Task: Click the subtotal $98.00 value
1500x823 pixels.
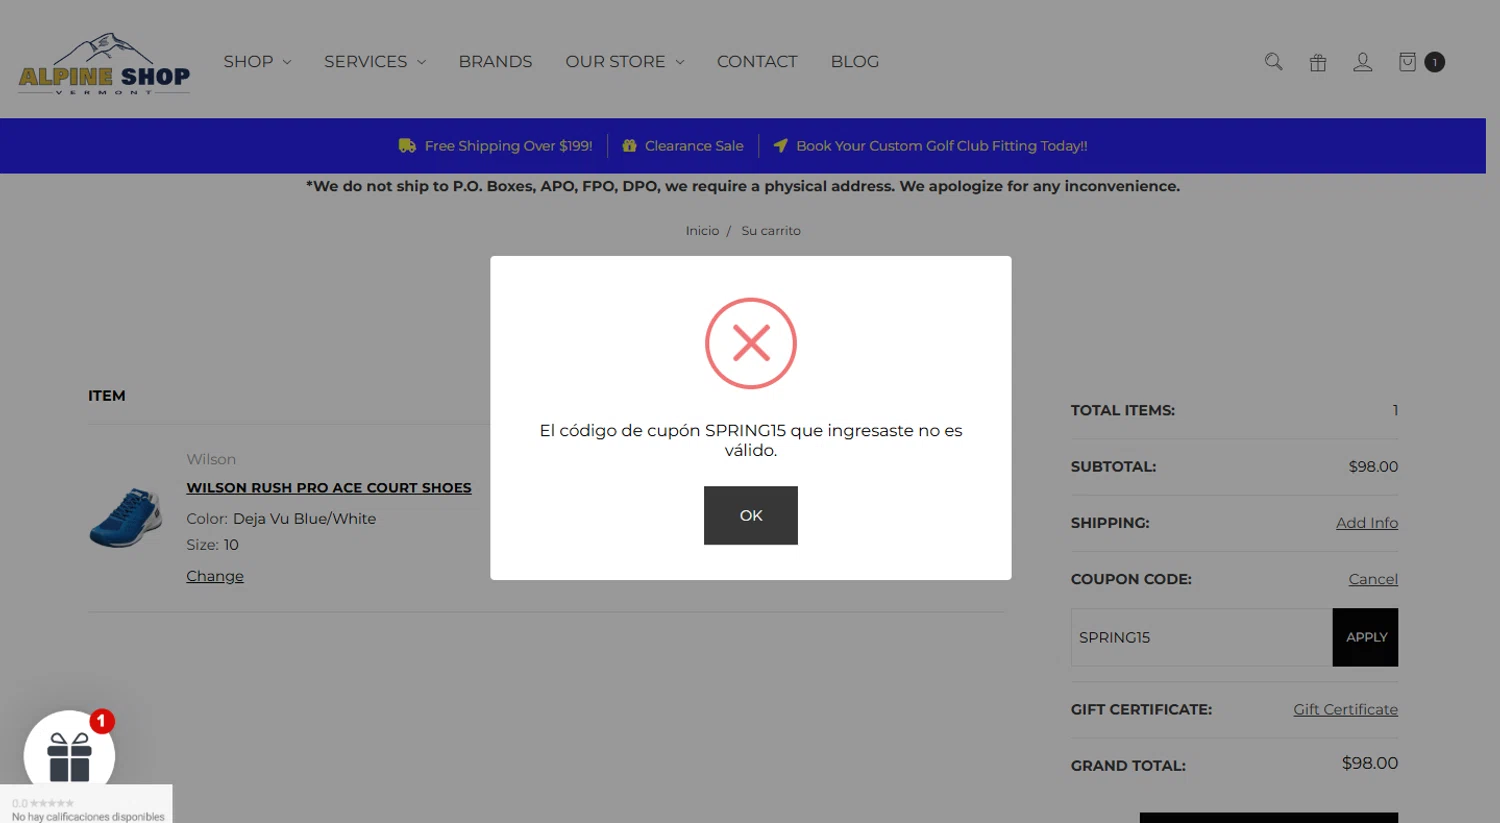Action: 1373,467
